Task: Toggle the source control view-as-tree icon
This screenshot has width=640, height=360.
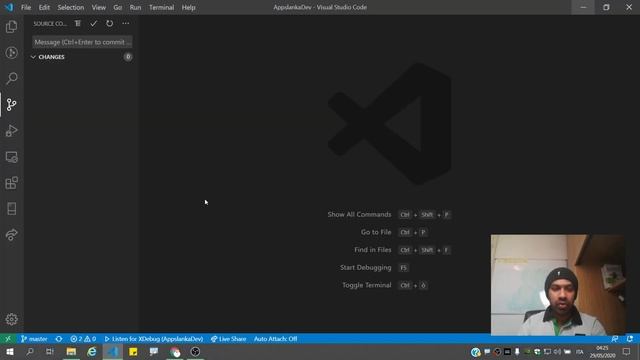Action: [x=78, y=23]
